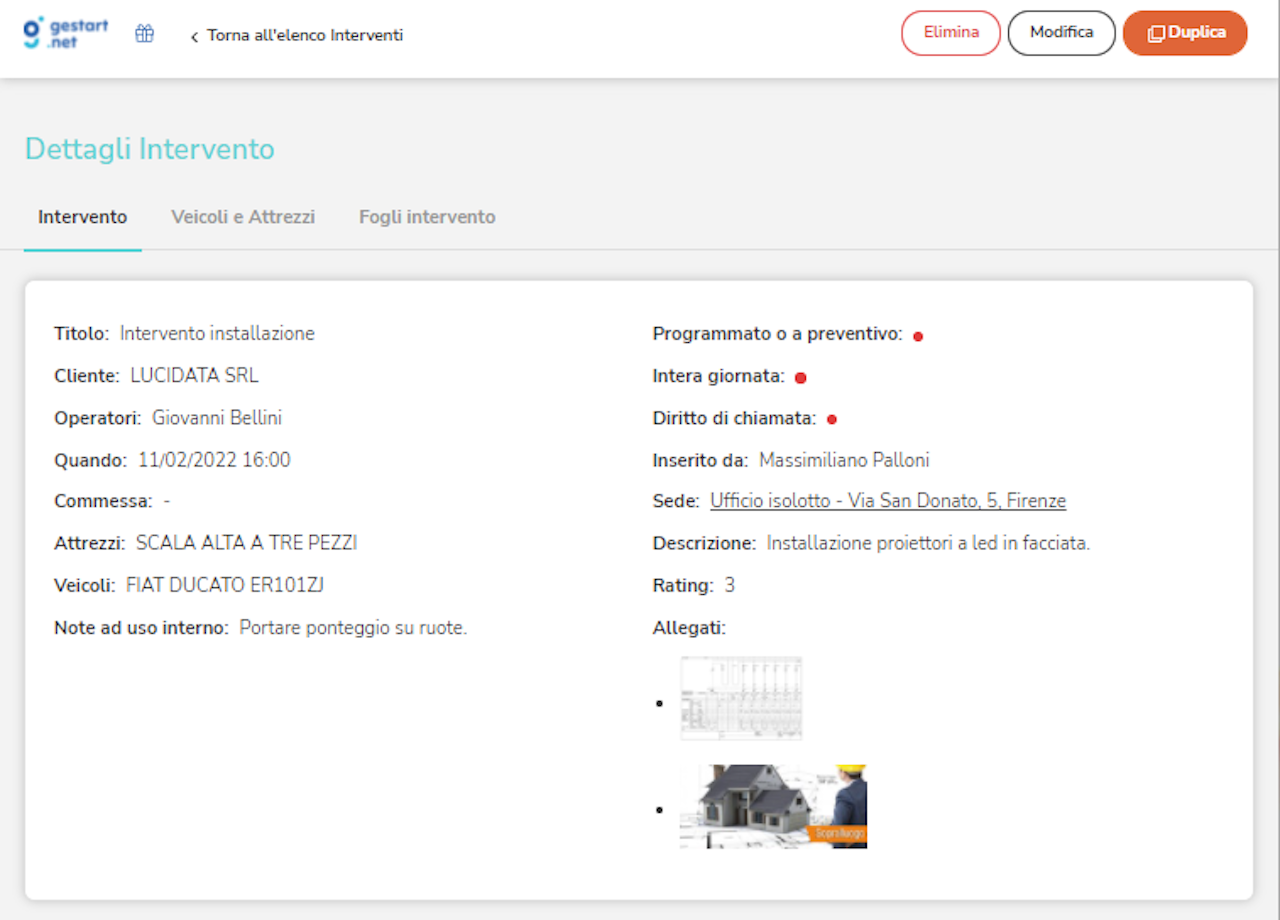Go back via Torna all'elenco Interventi
The image size is (1280, 920).
(304, 36)
